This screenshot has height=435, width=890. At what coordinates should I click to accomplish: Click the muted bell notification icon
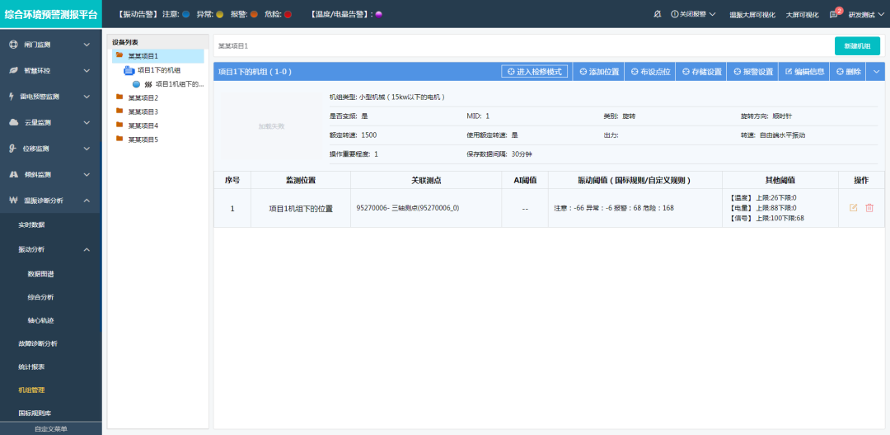coord(657,14)
